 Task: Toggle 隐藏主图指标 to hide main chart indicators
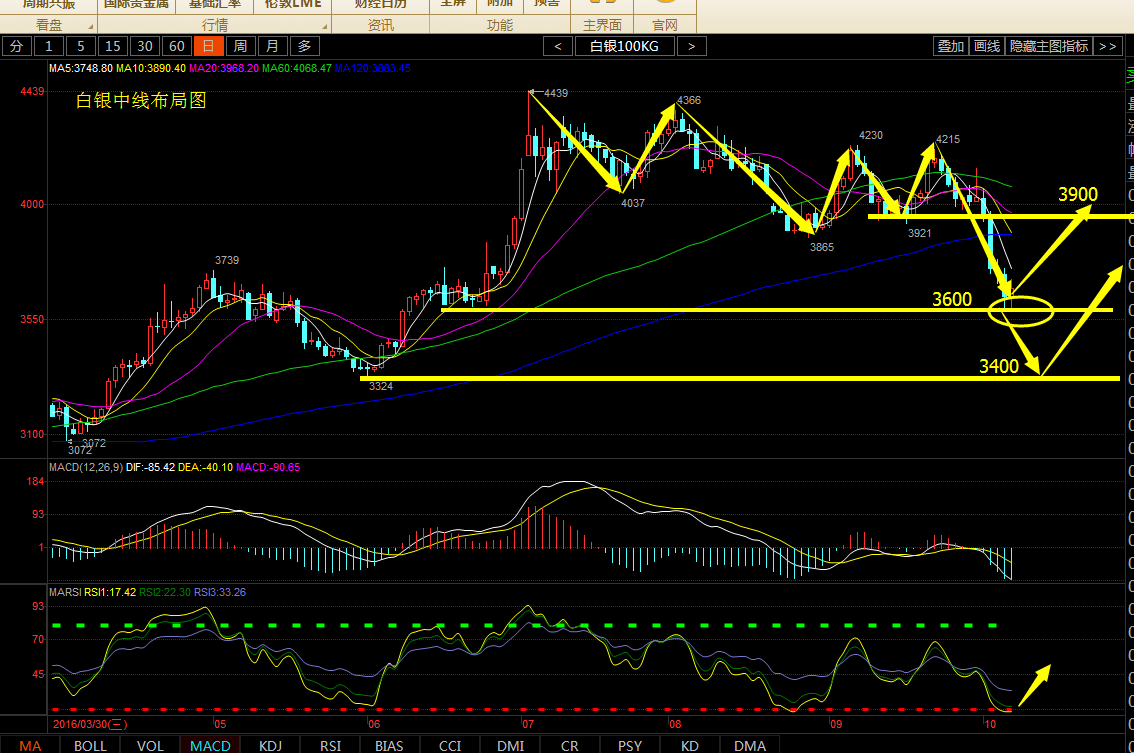[x=1048, y=46]
